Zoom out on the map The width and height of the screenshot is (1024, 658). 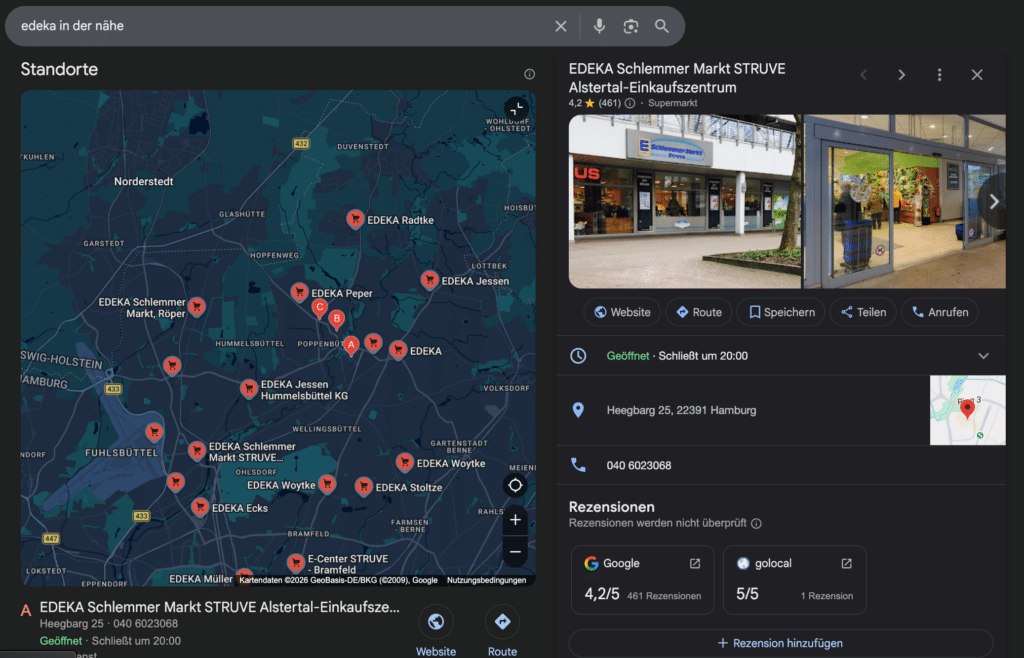coord(515,551)
